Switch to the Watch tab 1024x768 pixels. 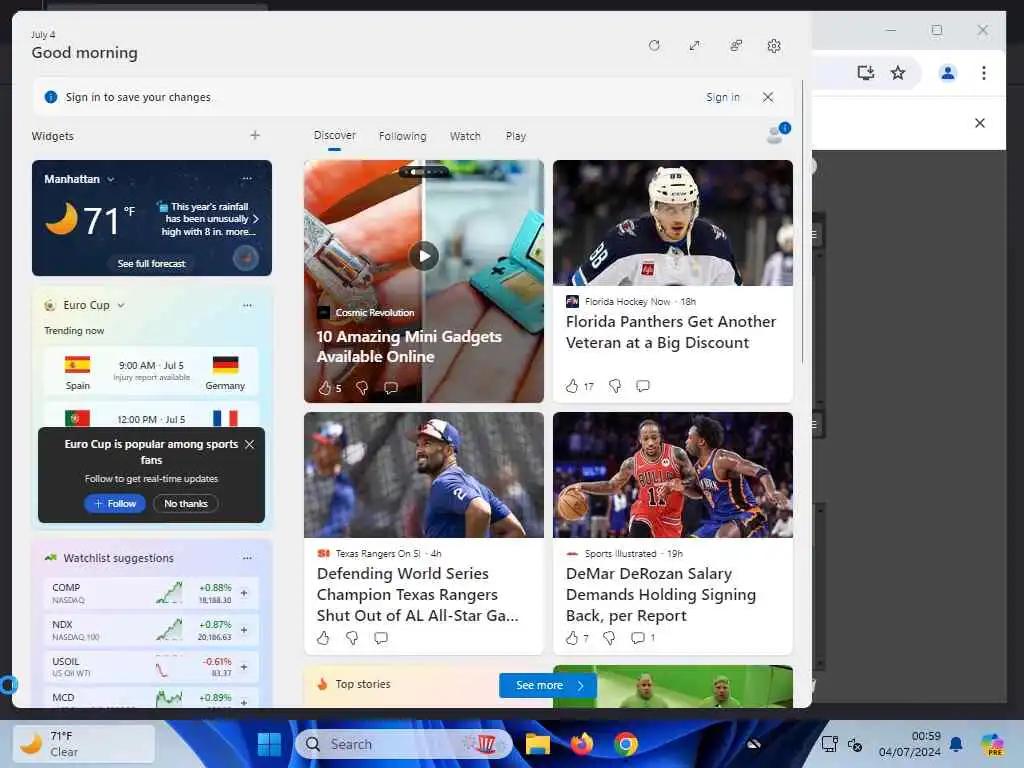pos(465,136)
